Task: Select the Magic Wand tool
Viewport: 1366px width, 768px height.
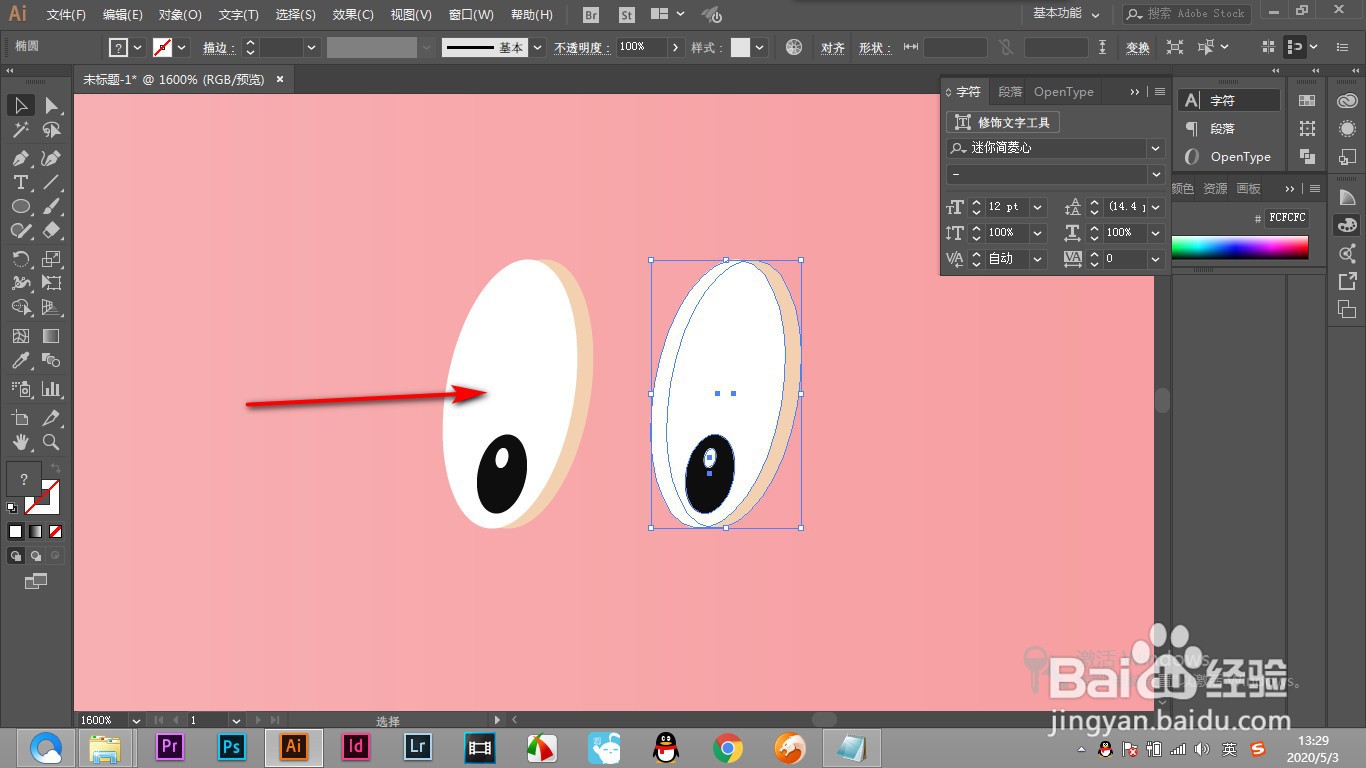Action: 20,130
